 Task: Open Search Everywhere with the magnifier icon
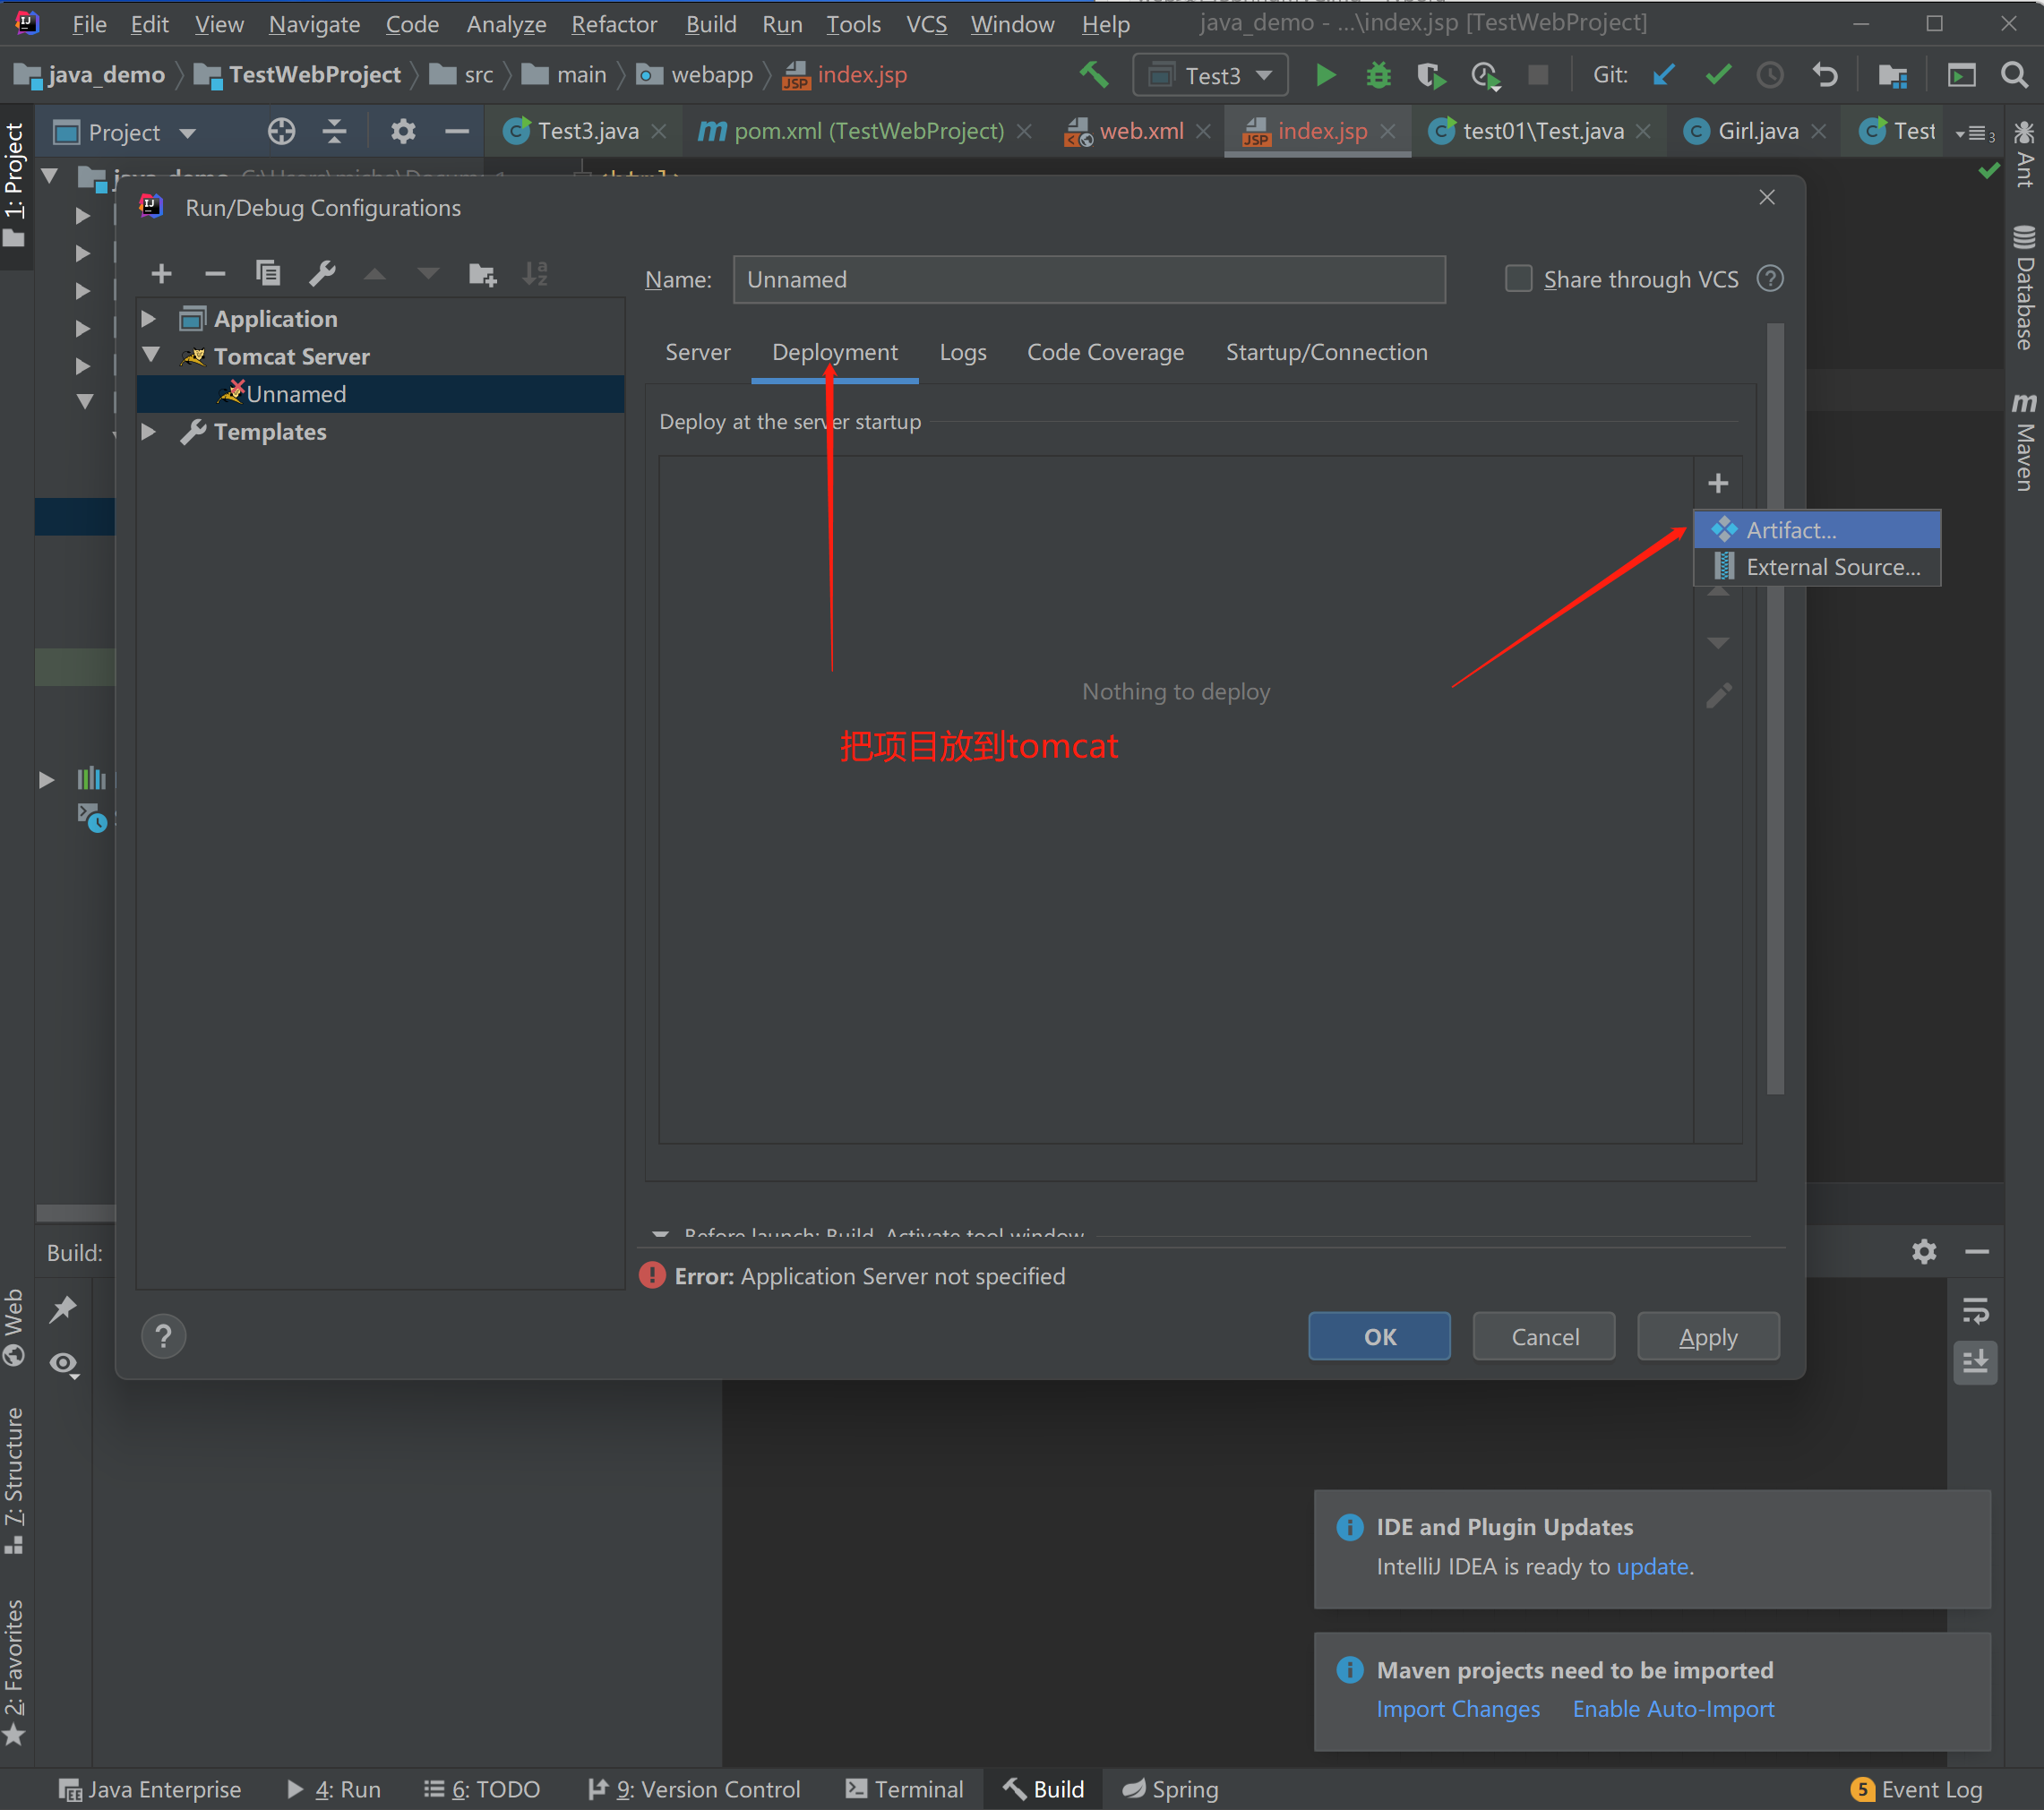click(x=2014, y=75)
